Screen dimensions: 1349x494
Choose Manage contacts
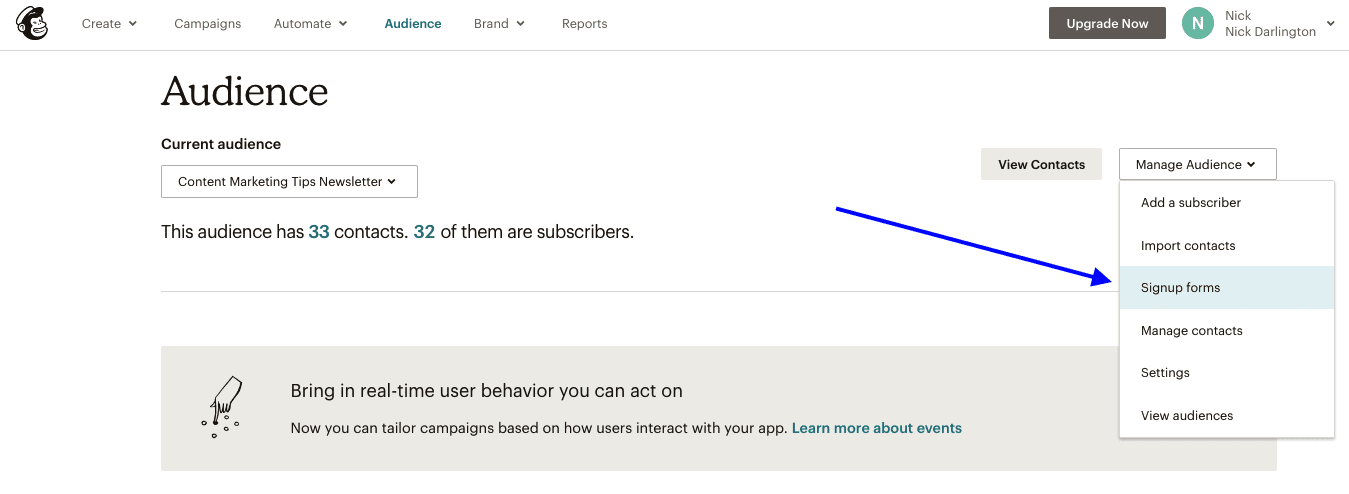point(1227,330)
